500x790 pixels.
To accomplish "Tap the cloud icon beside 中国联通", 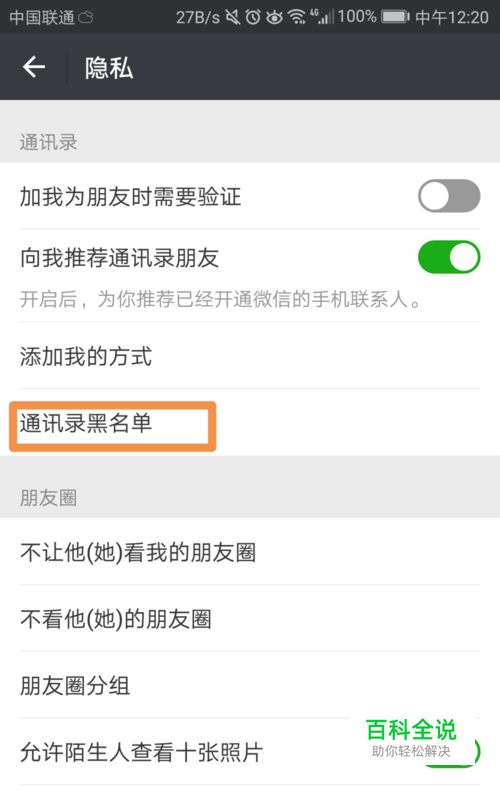I will coord(85,18).
